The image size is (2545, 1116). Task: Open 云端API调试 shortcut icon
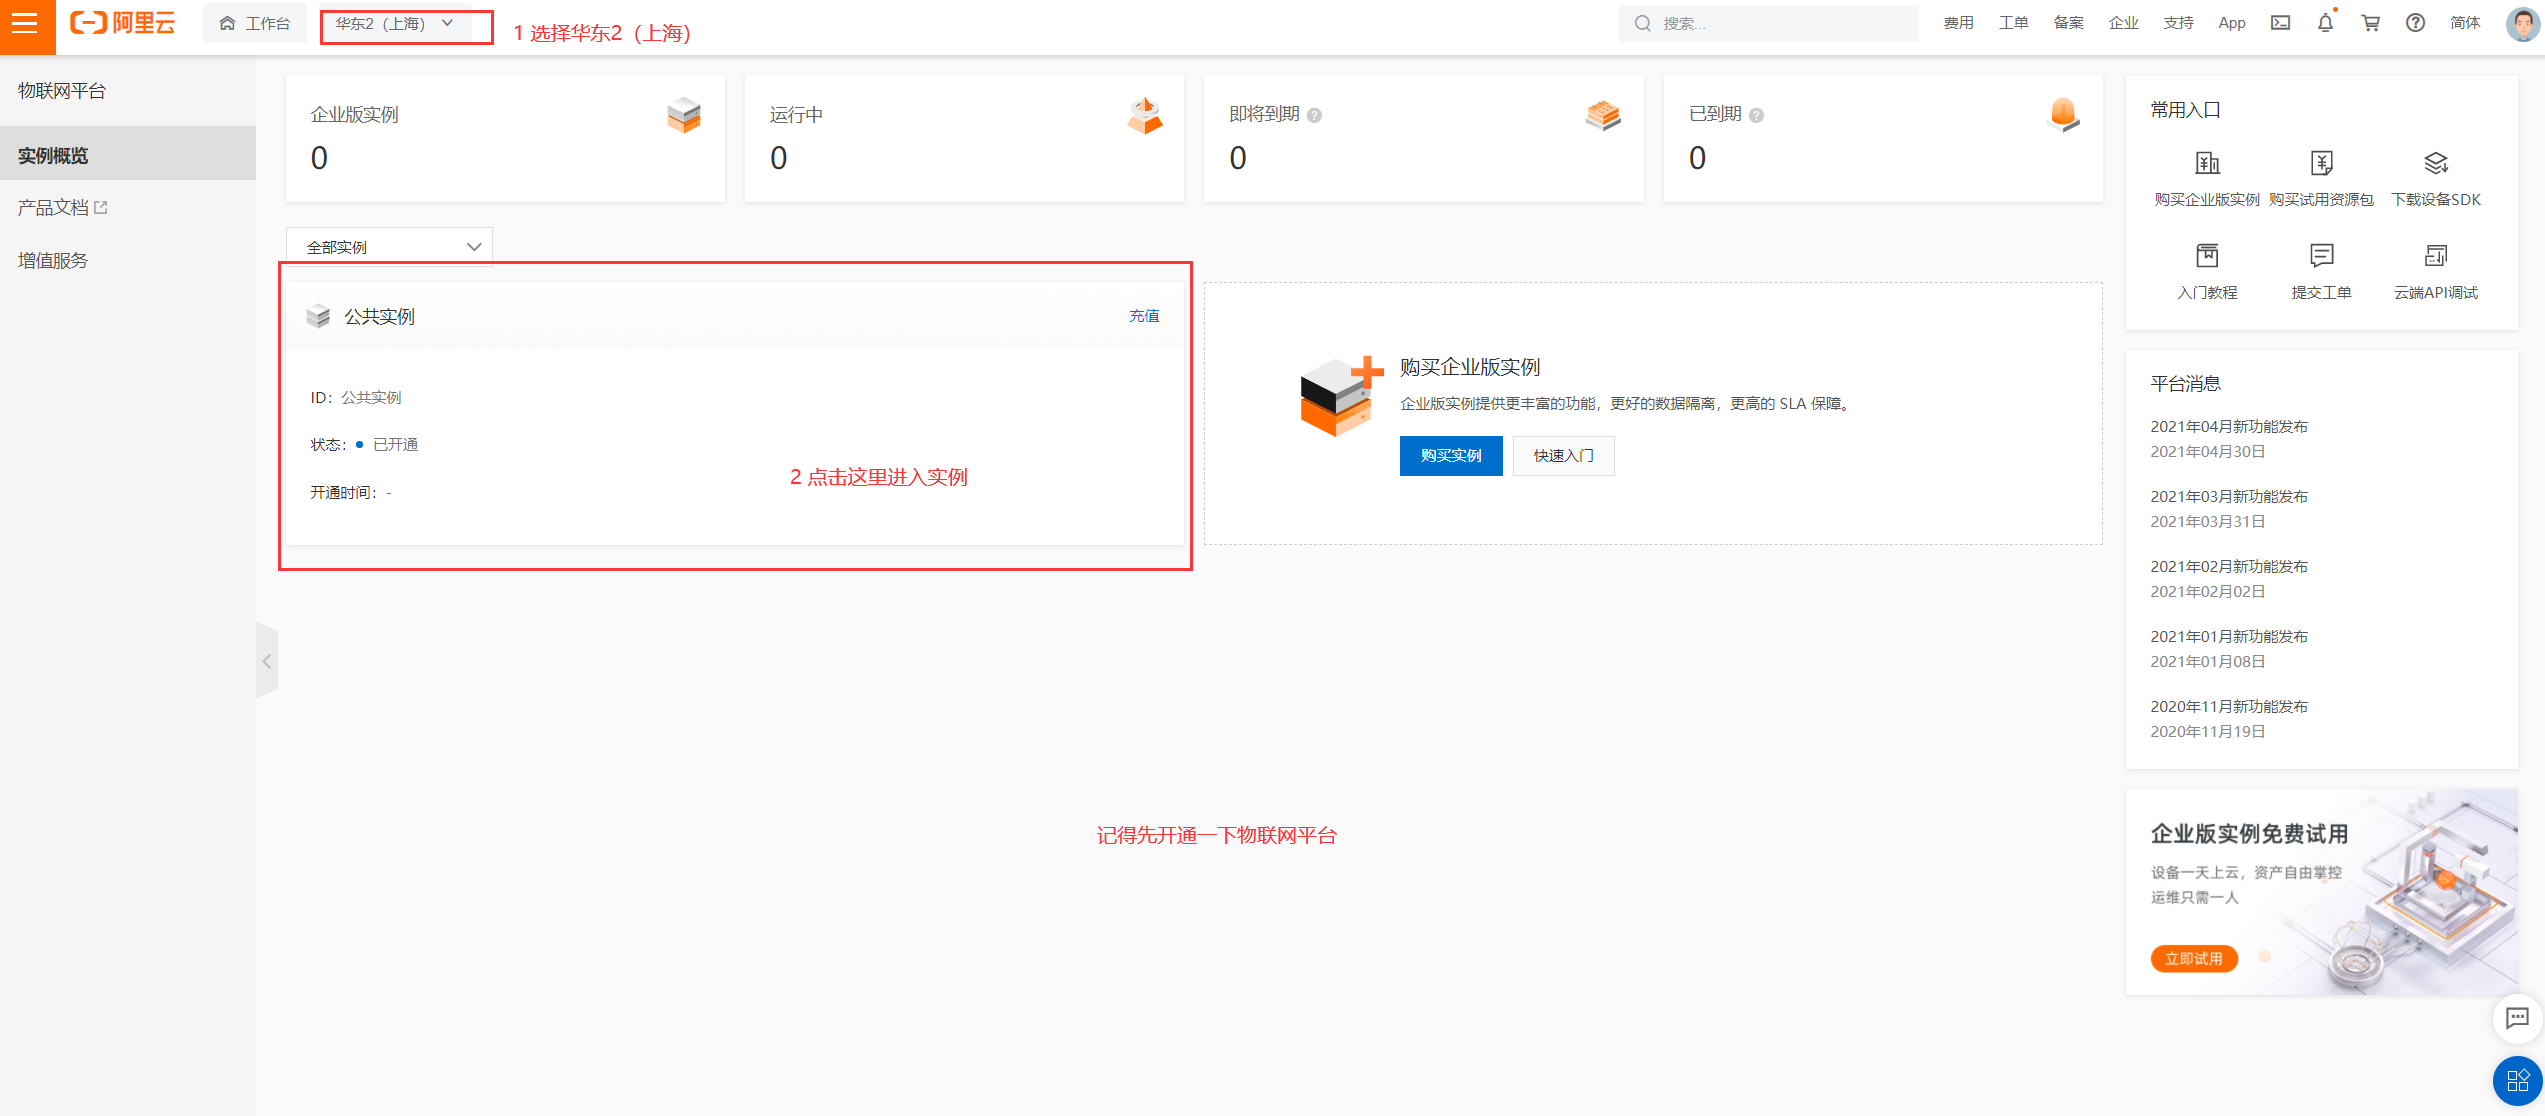(x=2435, y=257)
